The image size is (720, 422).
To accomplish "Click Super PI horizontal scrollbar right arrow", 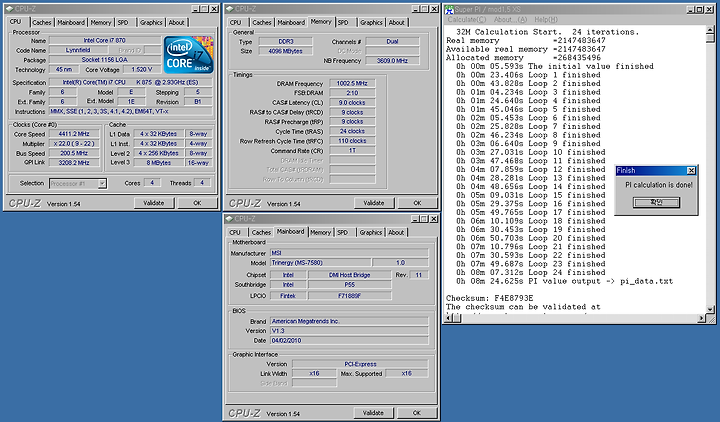I will click(702, 318).
